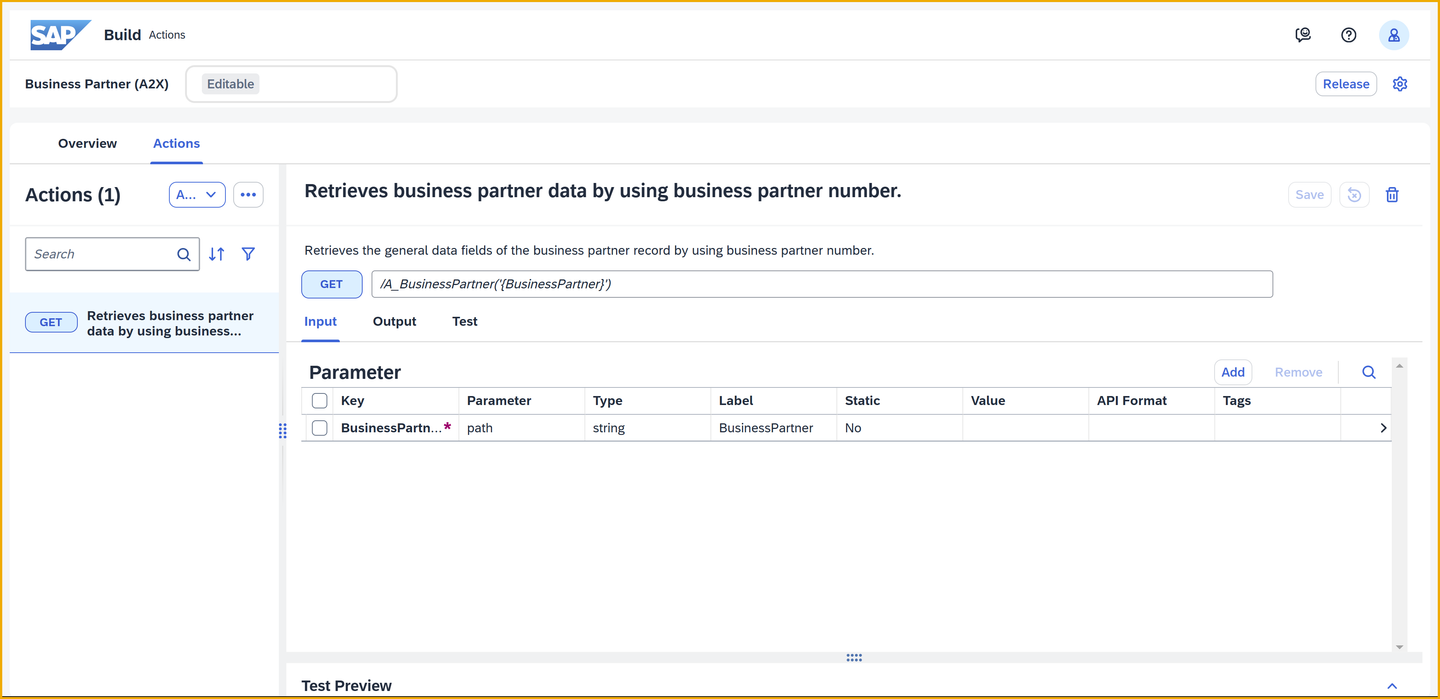Open the user profile avatar
This screenshot has width=1440, height=699.
(x=1394, y=35)
